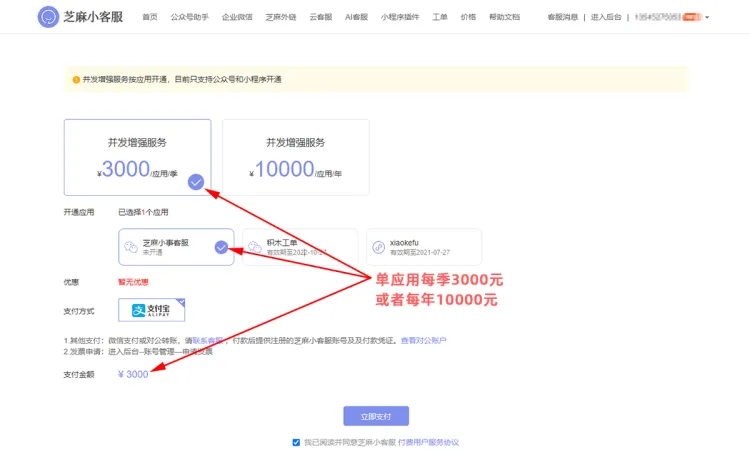750x469 pixels.
Task: Click the 客服消息 link
Action: [x=562, y=17]
